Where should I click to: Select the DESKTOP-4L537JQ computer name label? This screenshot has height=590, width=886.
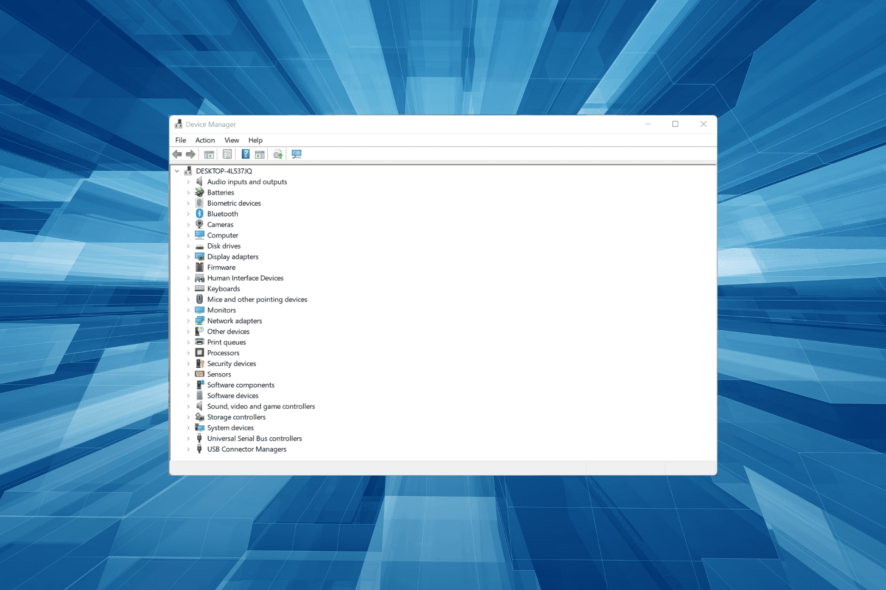[224, 171]
